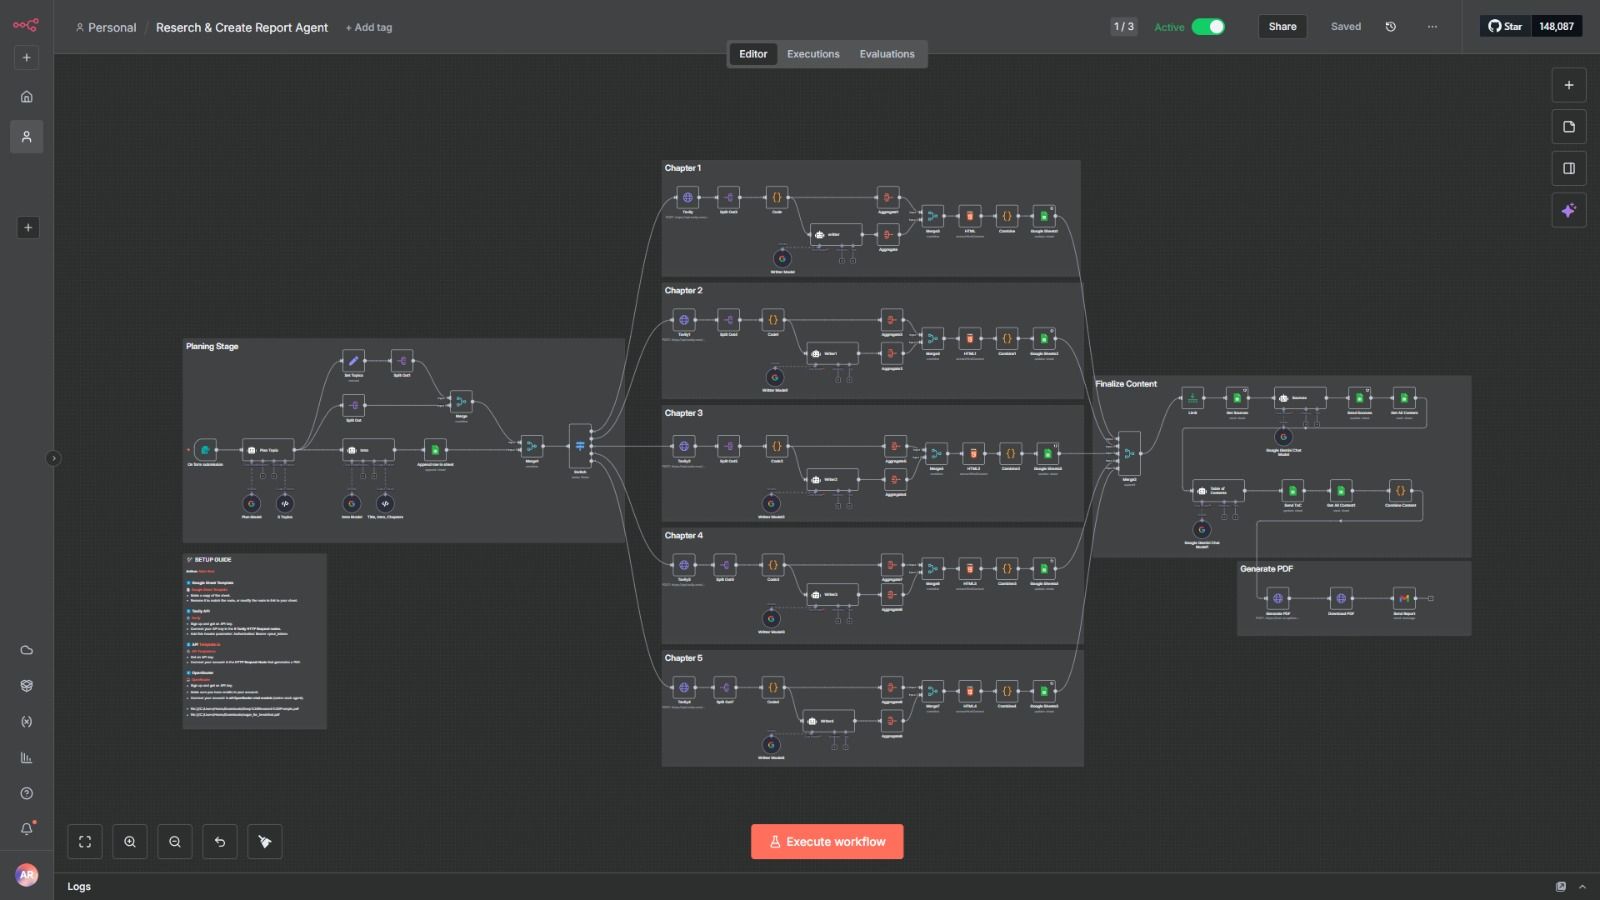Open the Variables icon in the sidebar

(27, 722)
